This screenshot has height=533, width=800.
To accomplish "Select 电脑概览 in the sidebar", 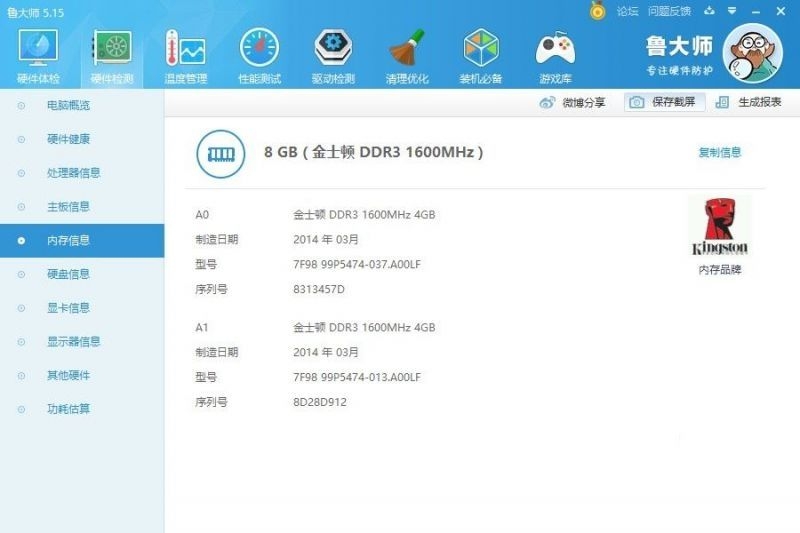I will 82,106.
